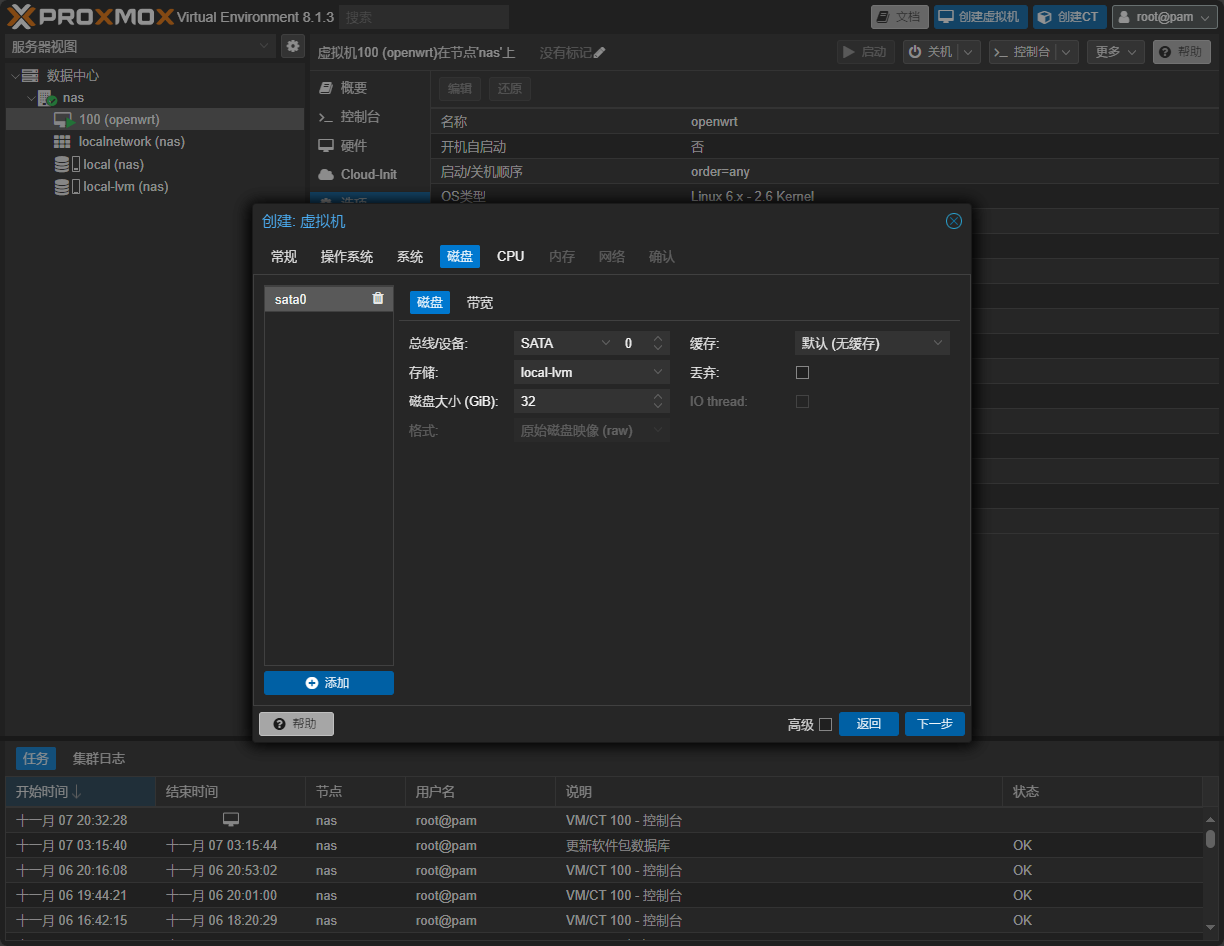Toggle the Advanced checkbox

point(825,724)
